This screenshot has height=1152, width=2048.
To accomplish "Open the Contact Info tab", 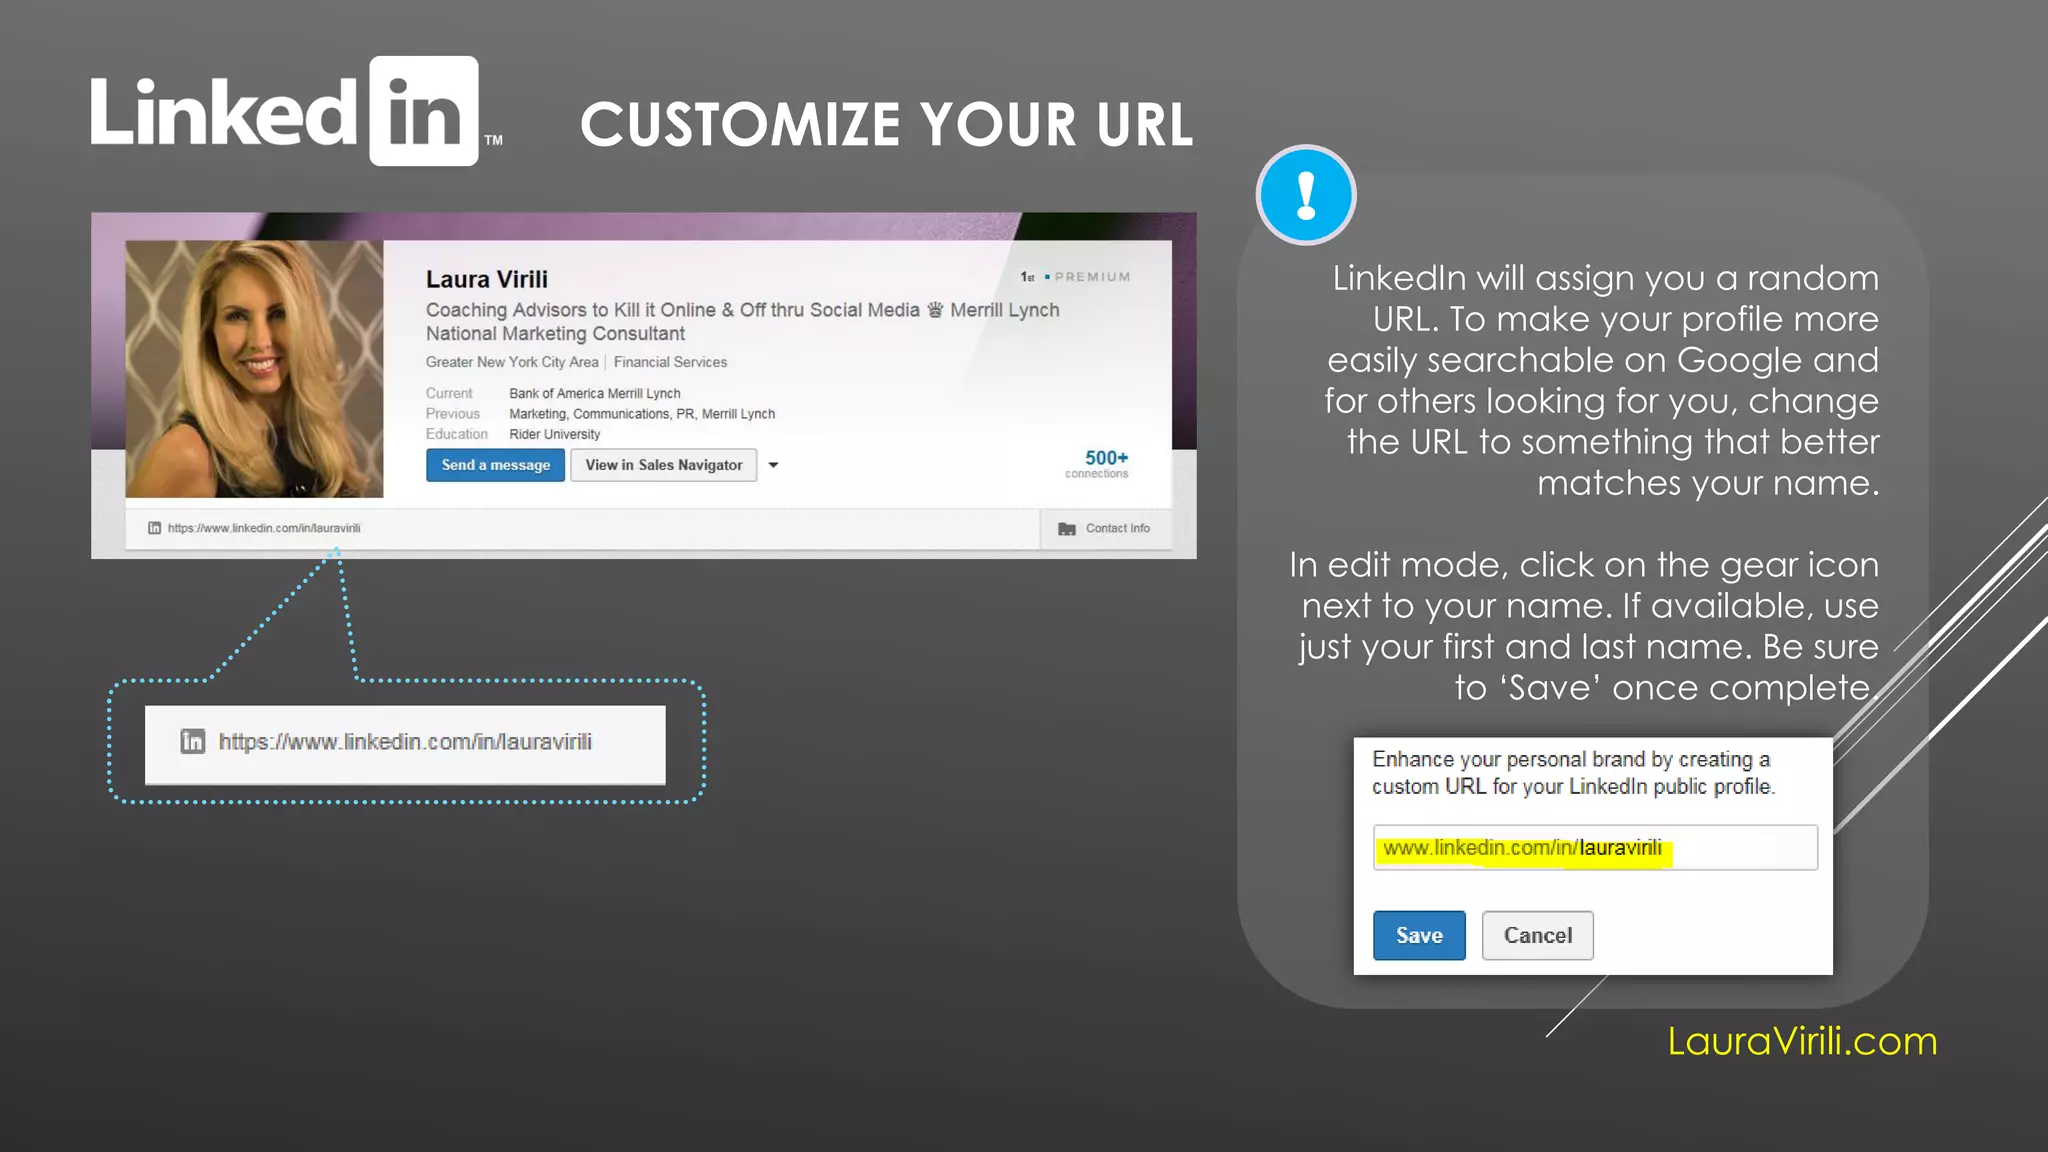I will [1104, 528].
